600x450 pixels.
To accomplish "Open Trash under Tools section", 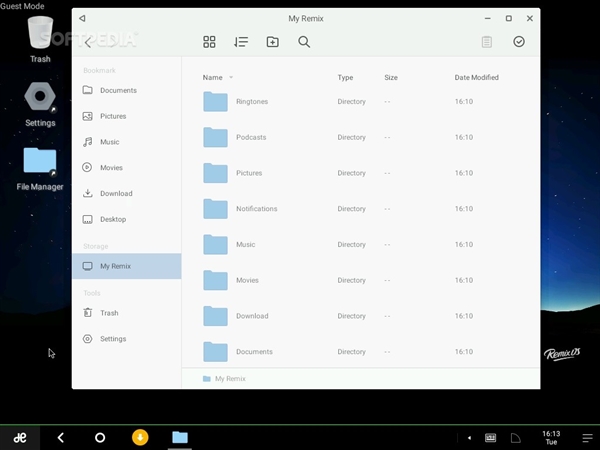I will pyautogui.click(x=109, y=313).
